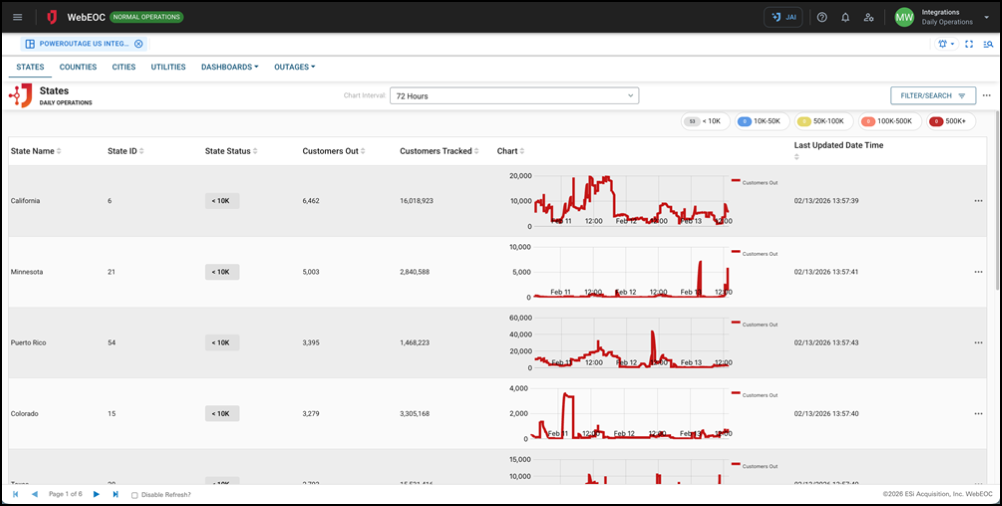1002x506 pixels.
Task: Switch to the Utilities tab
Action: click(168, 67)
